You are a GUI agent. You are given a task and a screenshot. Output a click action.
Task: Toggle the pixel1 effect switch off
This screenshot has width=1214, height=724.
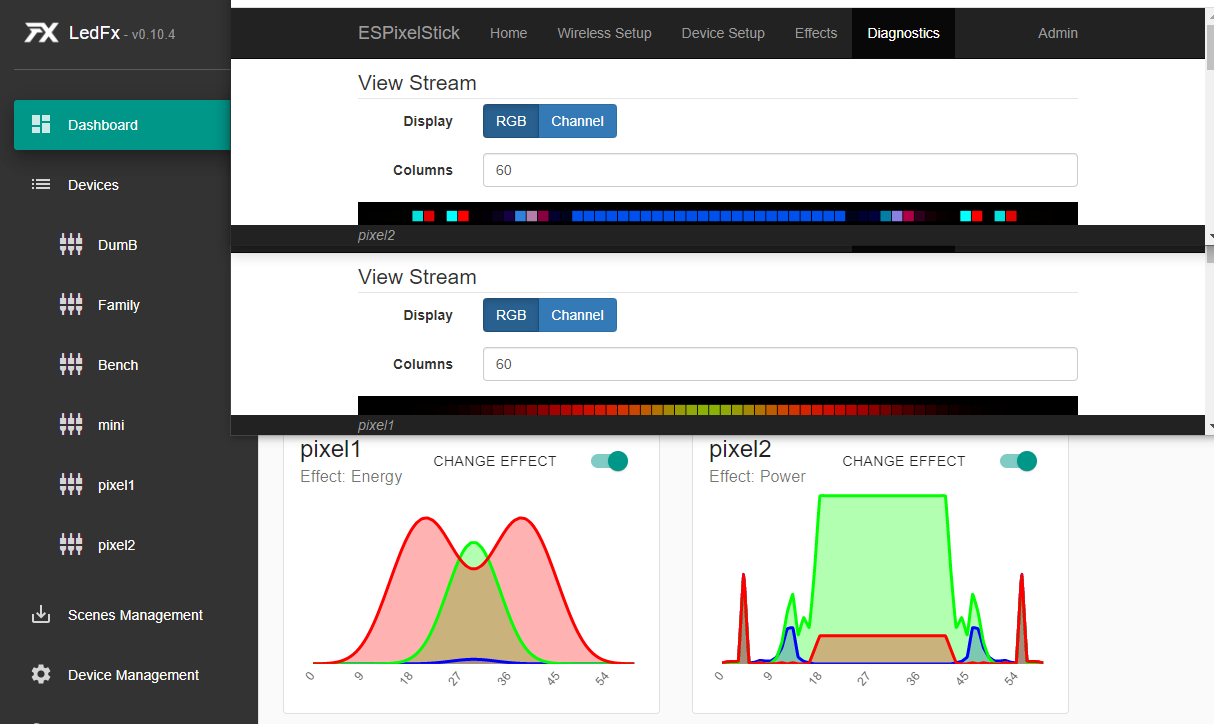pos(609,461)
